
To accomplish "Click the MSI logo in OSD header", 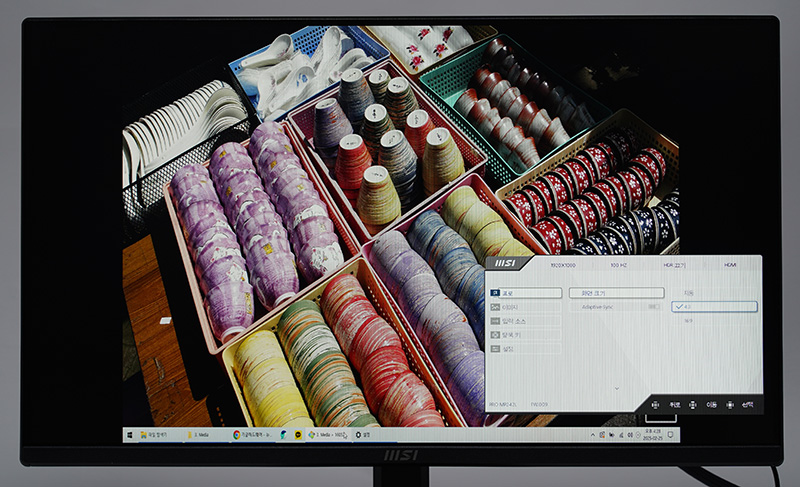I will pos(505,263).
